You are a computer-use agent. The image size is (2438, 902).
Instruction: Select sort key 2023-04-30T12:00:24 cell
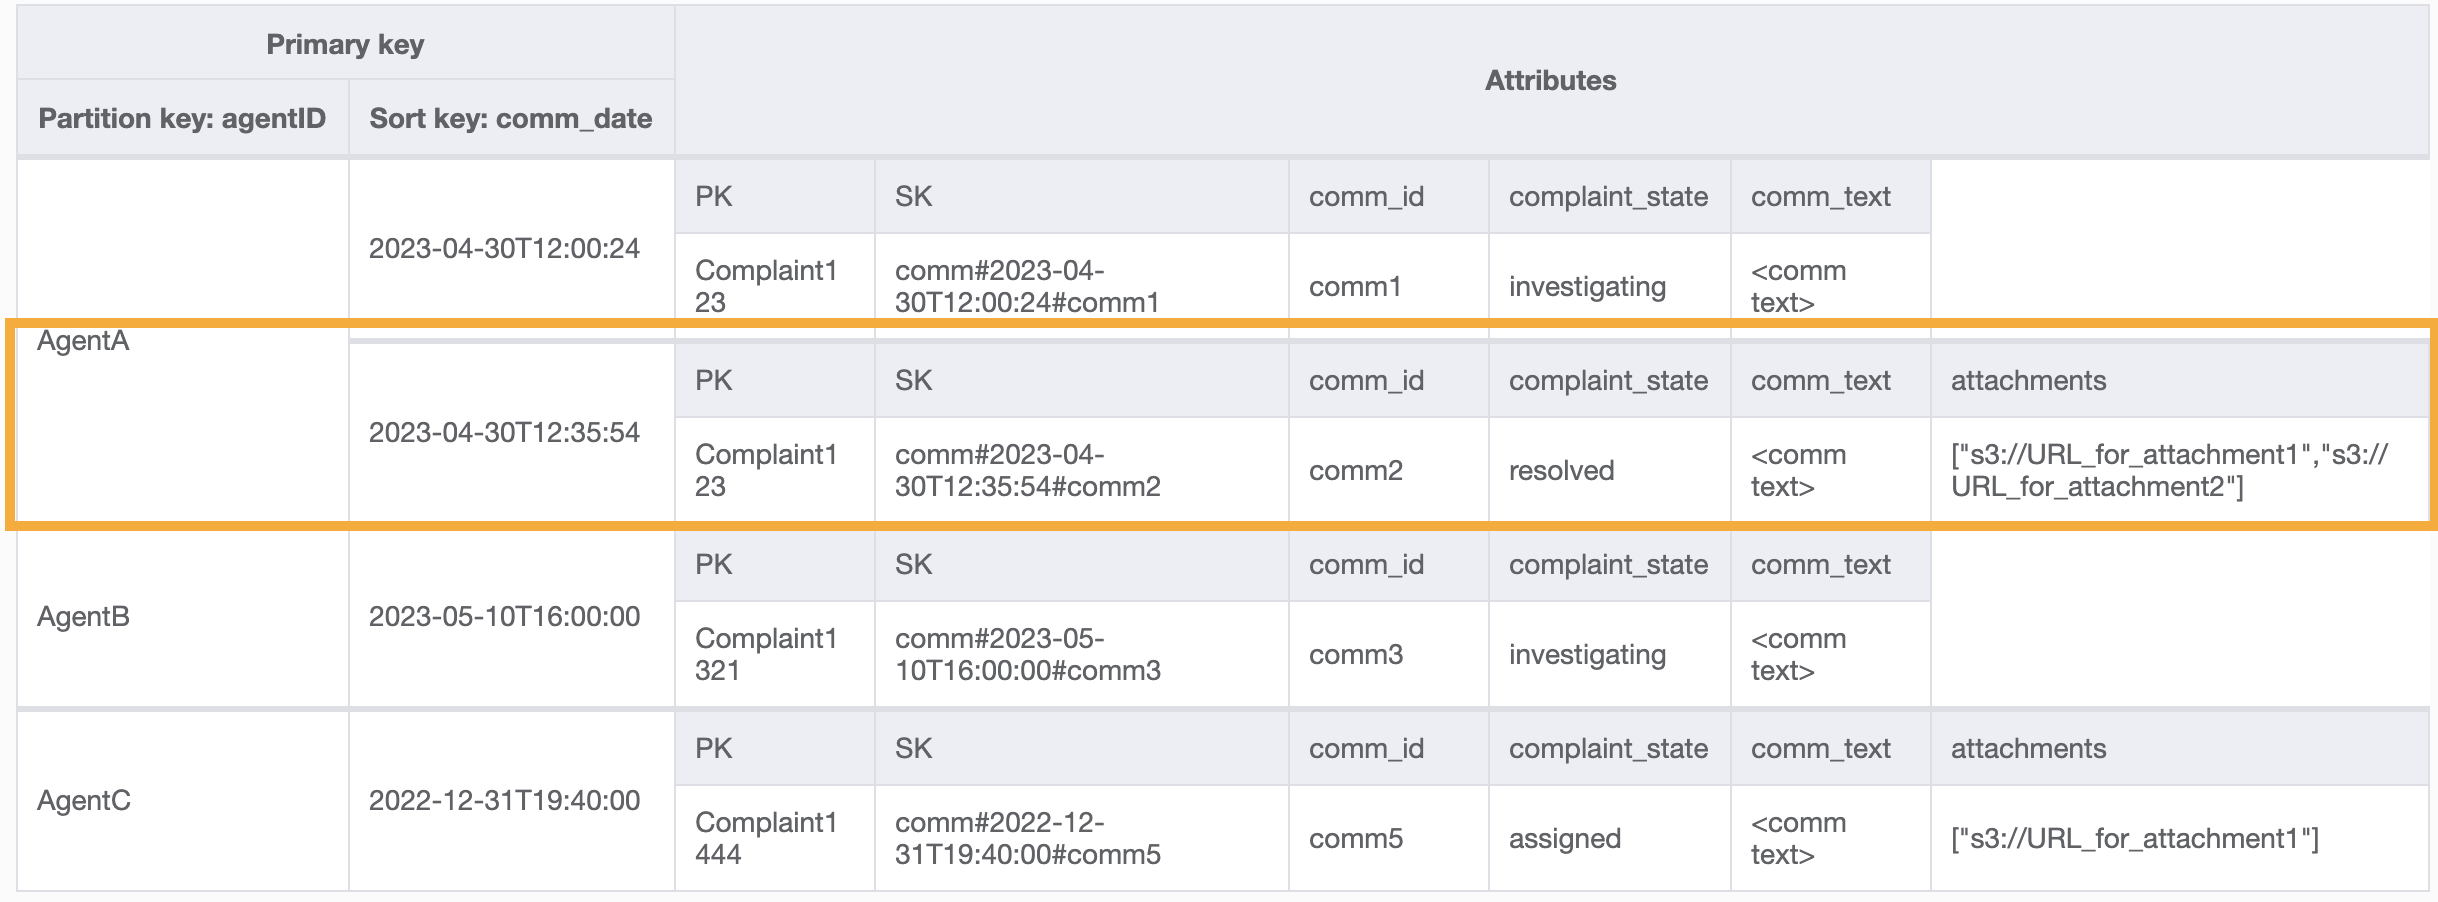(x=504, y=249)
